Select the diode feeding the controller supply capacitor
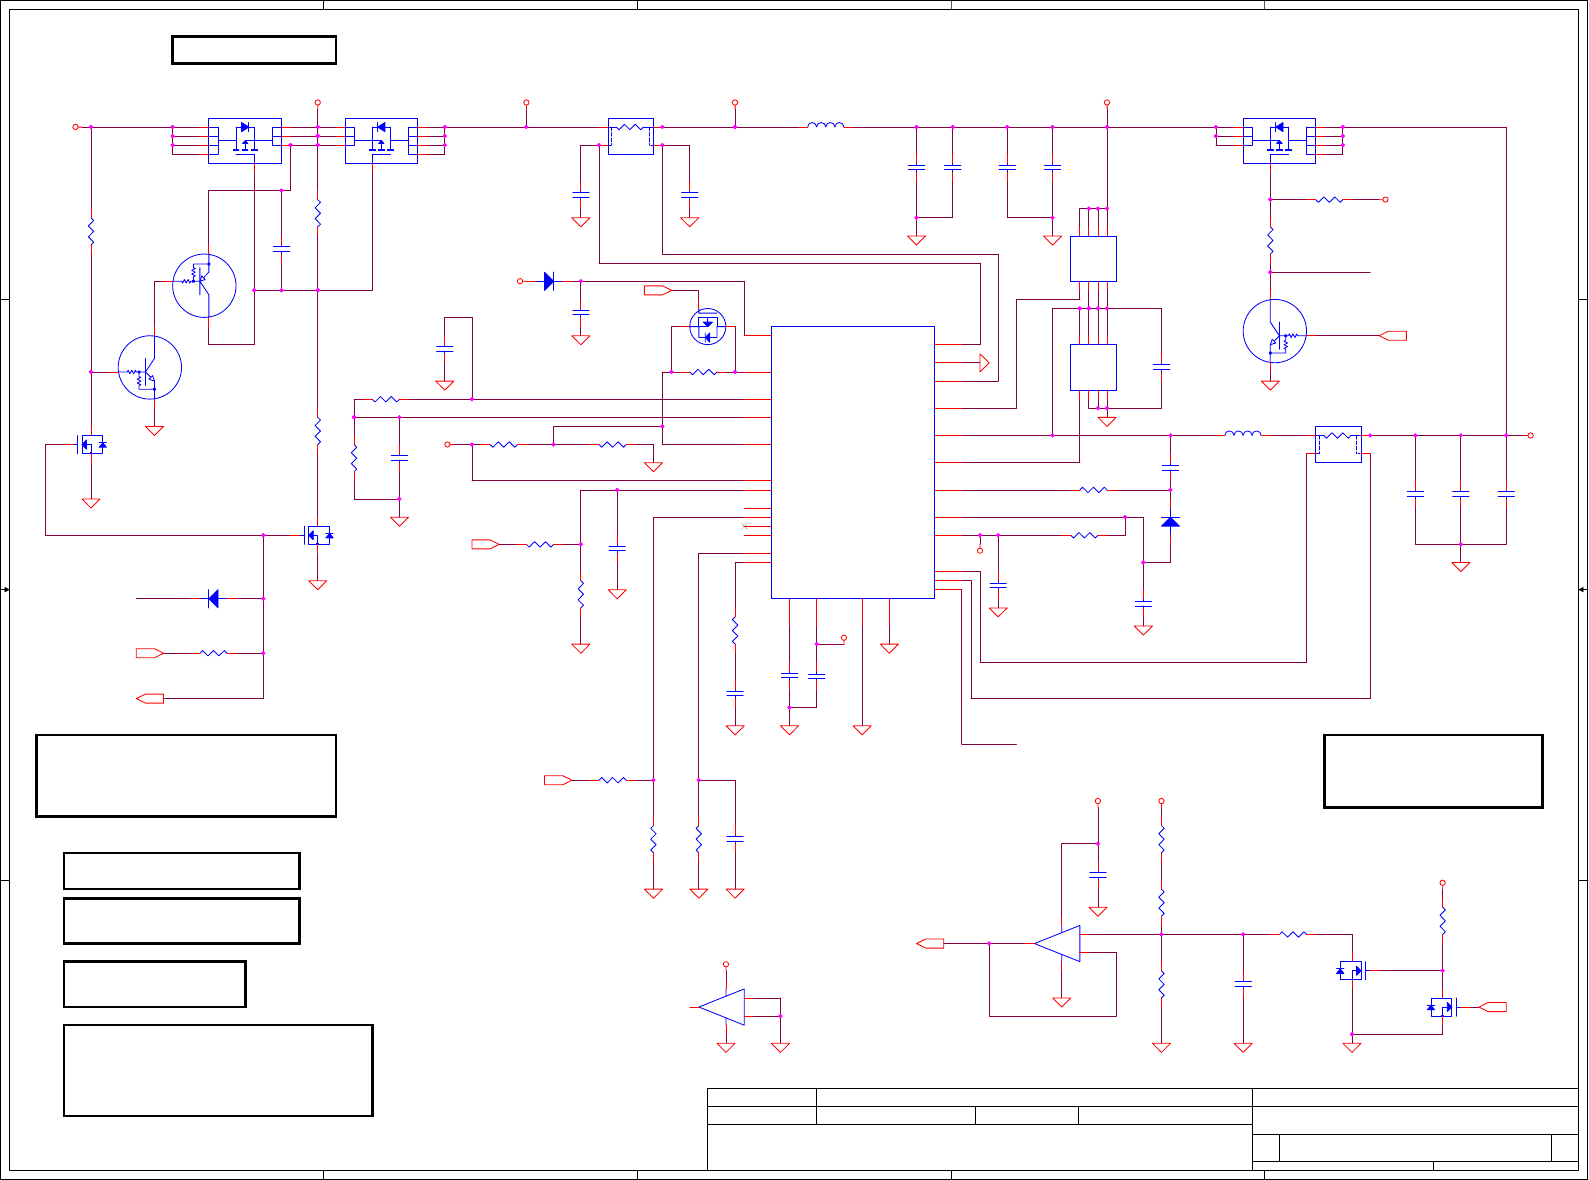Image resolution: width=1589 pixels, height=1180 pixels. pos(549,281)
